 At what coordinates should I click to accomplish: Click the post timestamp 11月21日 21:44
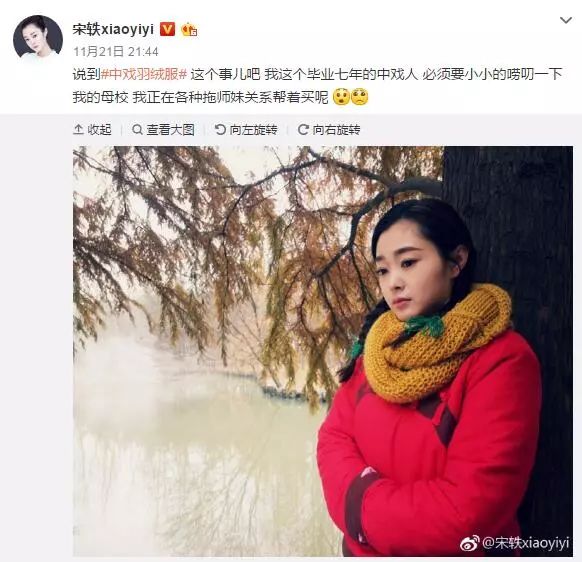(x=116, y=52)
